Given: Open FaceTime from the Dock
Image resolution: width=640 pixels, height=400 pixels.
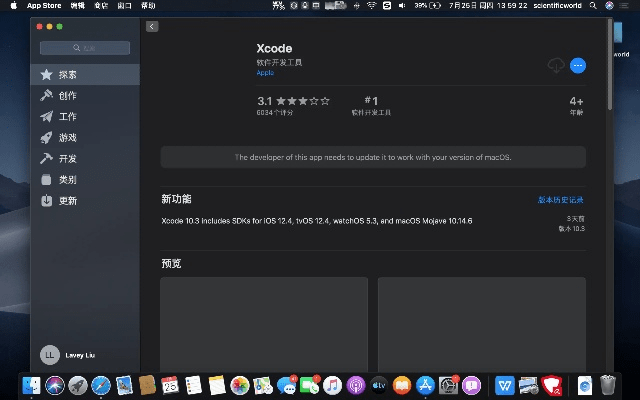Looking at the screenshot, I should [x=309, y=385].
